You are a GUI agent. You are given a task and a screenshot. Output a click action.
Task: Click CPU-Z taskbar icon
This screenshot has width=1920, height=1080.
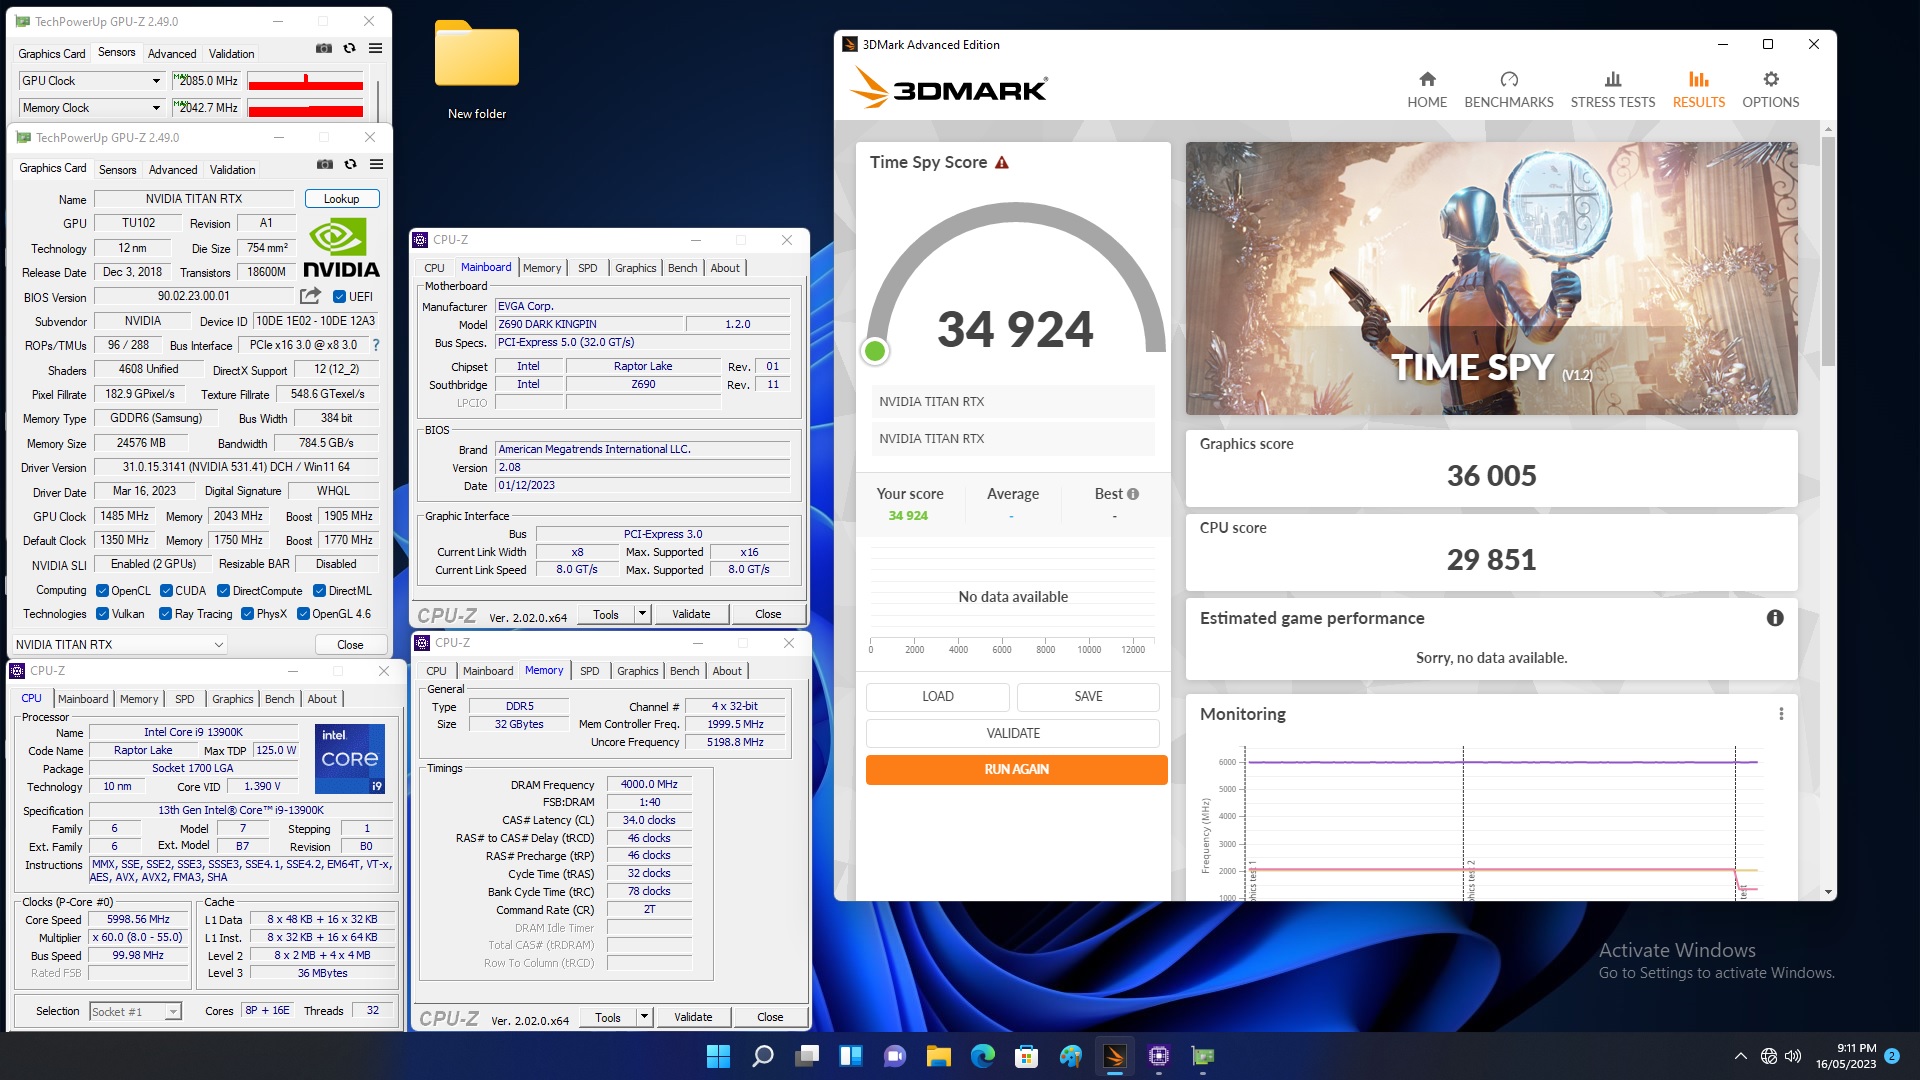(1159, 1056)
